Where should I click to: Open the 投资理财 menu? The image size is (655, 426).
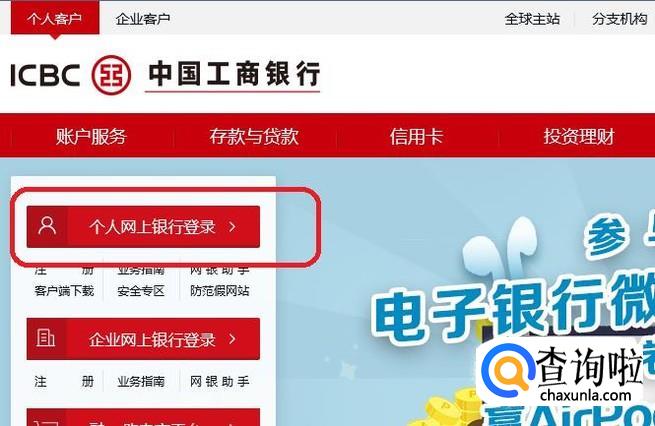click(x=579, y=136)
